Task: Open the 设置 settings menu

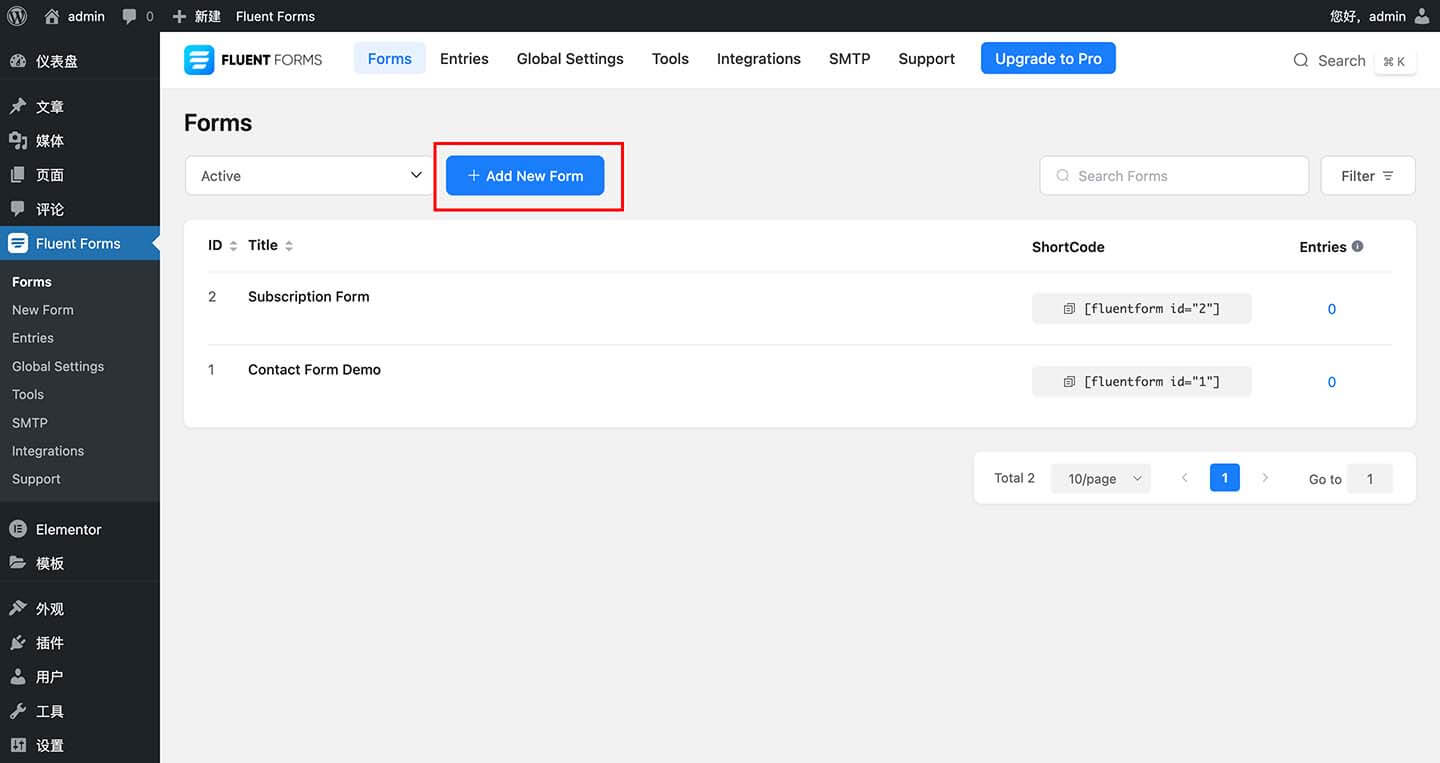Action: pos(80,745)
